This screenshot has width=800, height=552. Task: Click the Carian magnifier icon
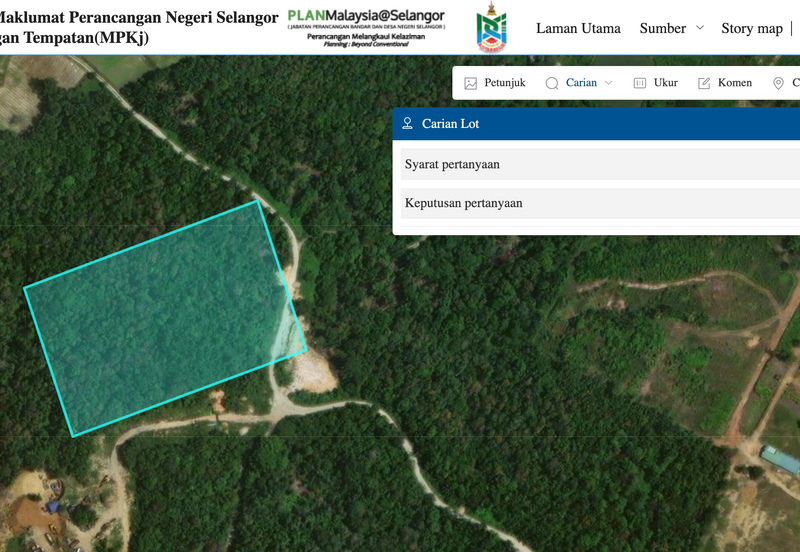pyautogui.click(x=551, y=84)
